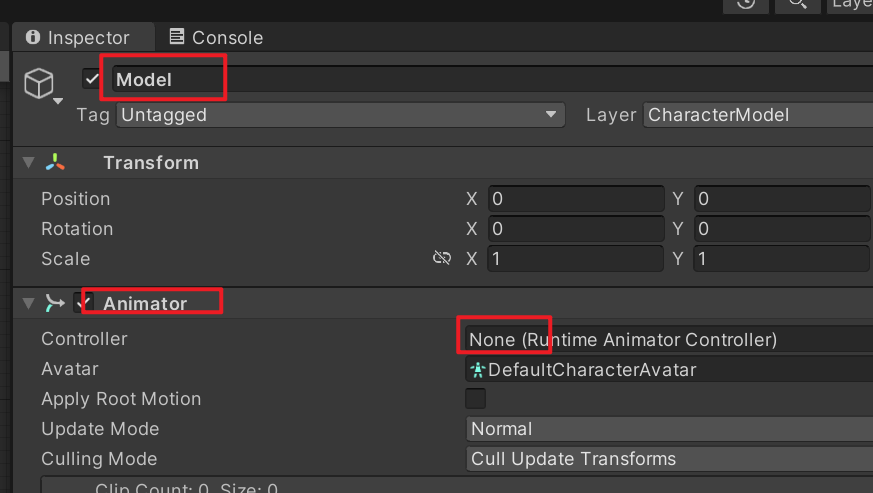
Task: Open the Layer dropdown showing CharacterModel
Action: click(x=757, y=115)
